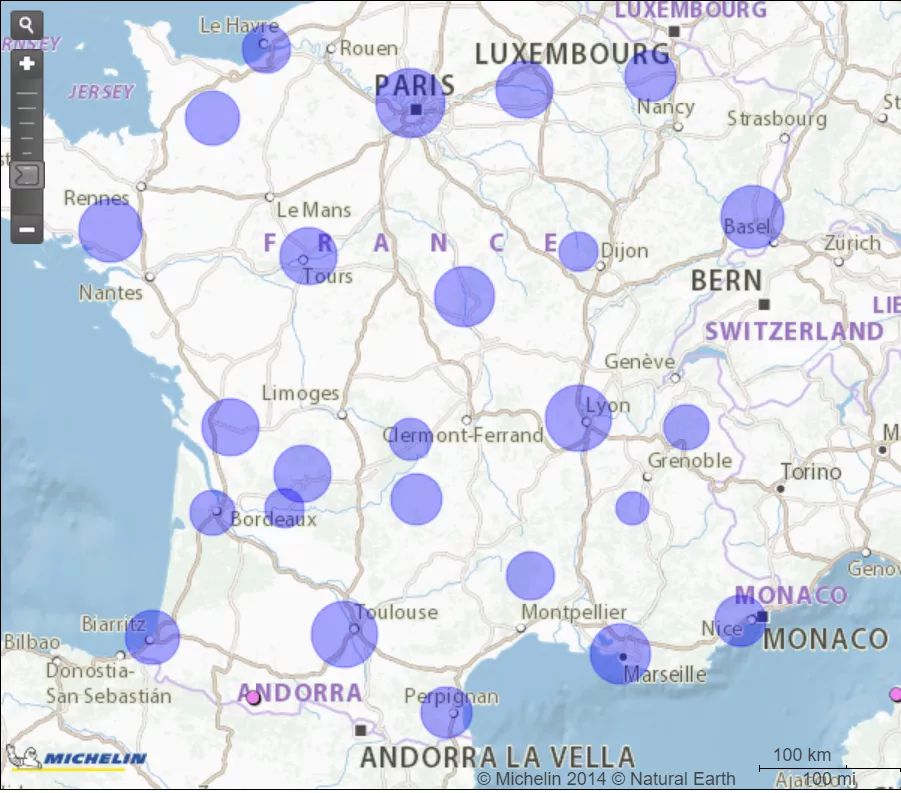The height and width of the screenshot is (793, 901).
Task: Click the Zürich city label
Action: [852, 243]
